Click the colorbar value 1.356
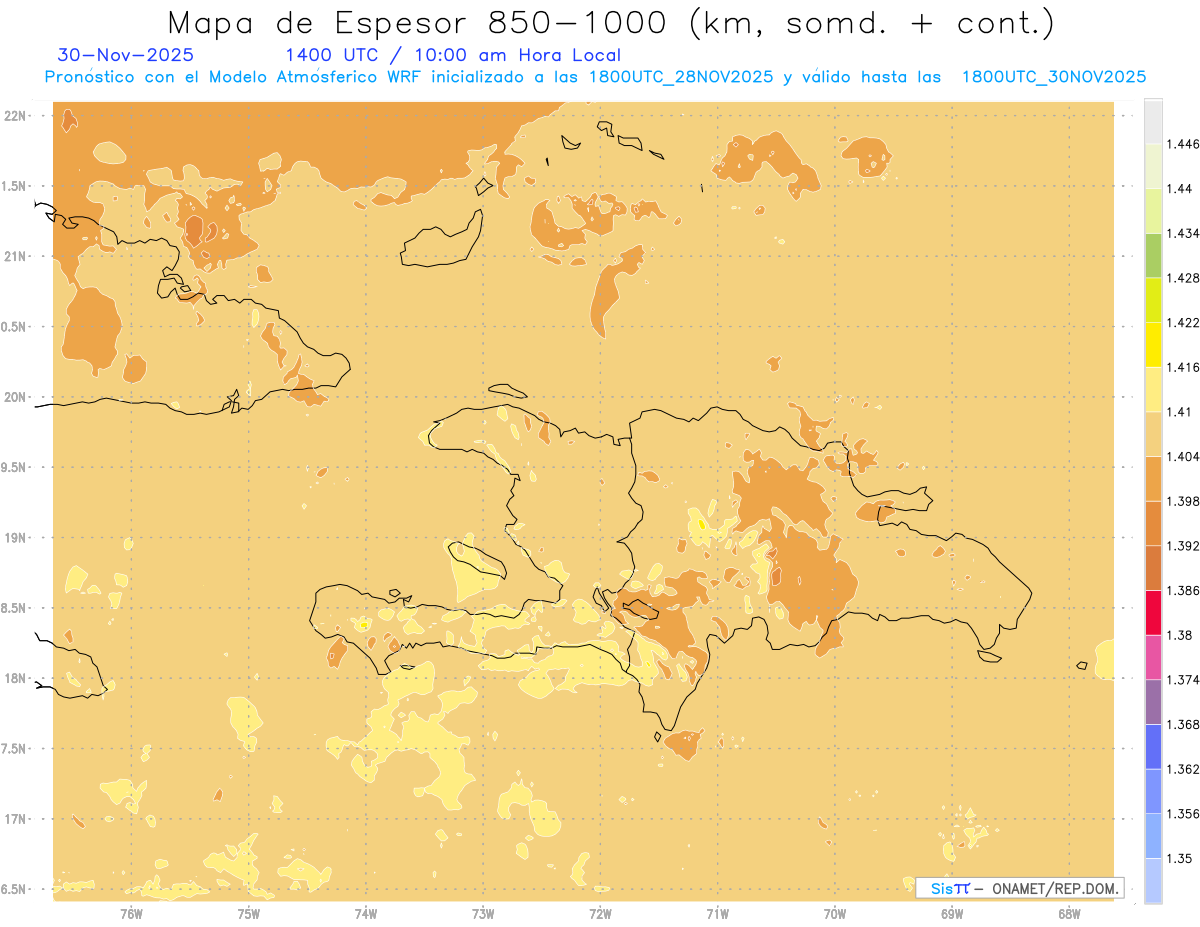This screenshot has width=1200, height=927. tap(1183, 814)
